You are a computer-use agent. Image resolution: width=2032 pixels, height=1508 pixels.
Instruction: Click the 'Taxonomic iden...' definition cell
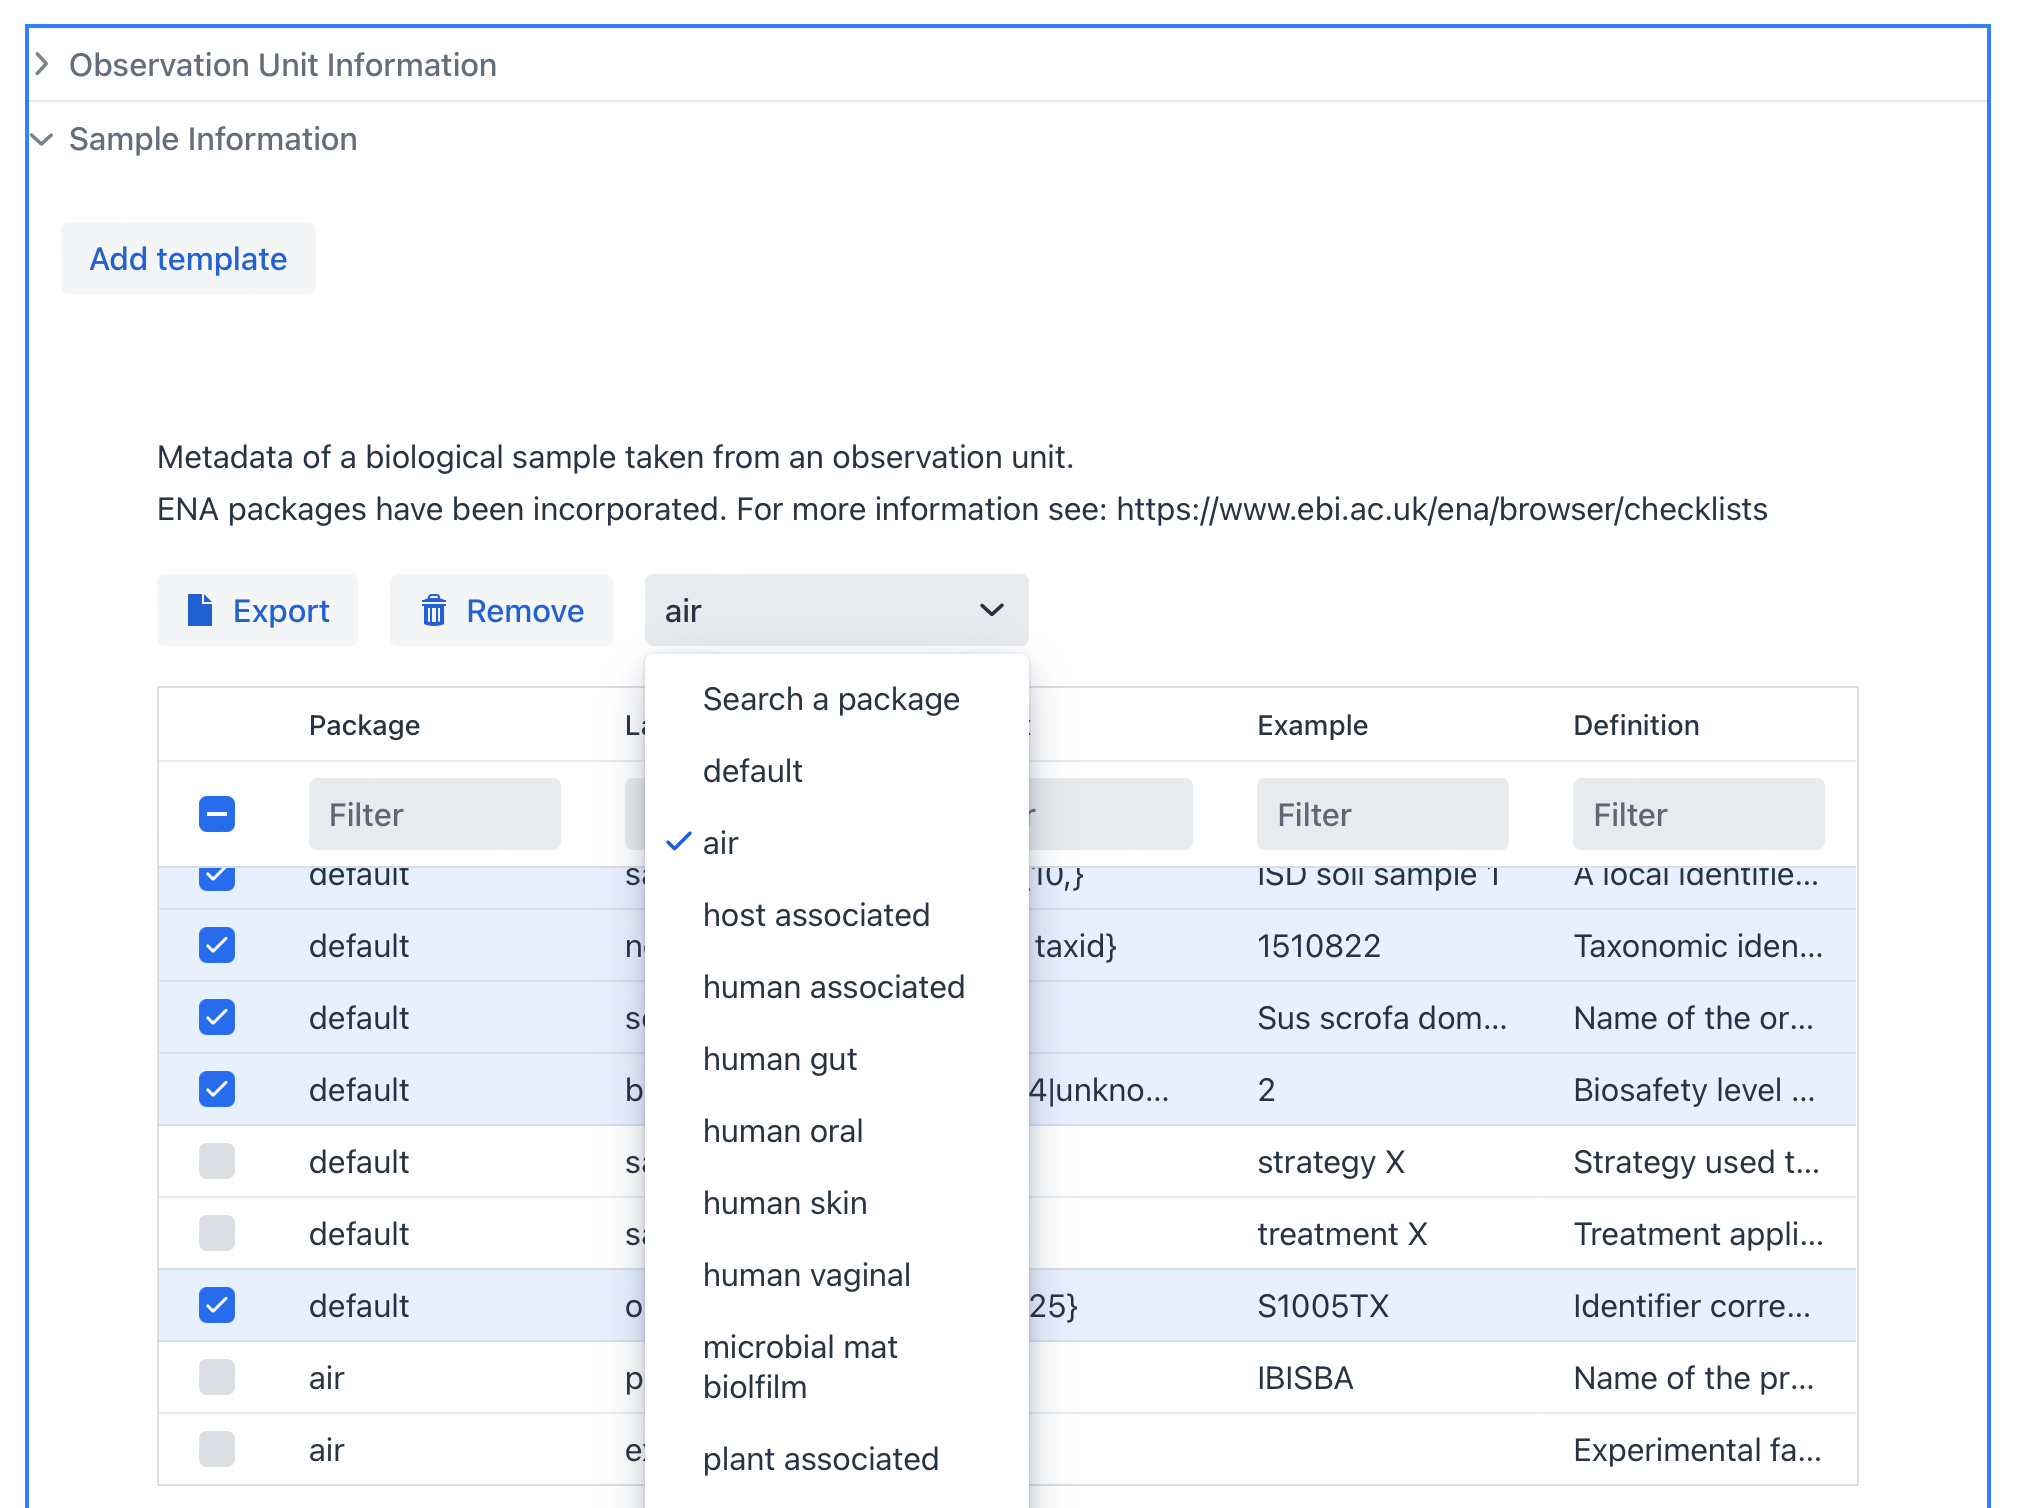click(1698, 946)
